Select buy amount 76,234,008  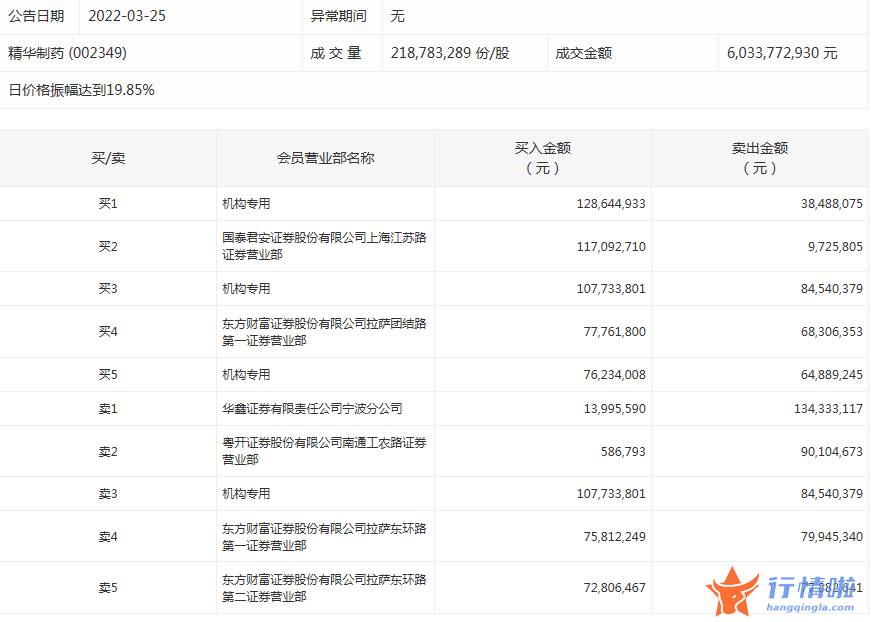[x=615, y=375]
